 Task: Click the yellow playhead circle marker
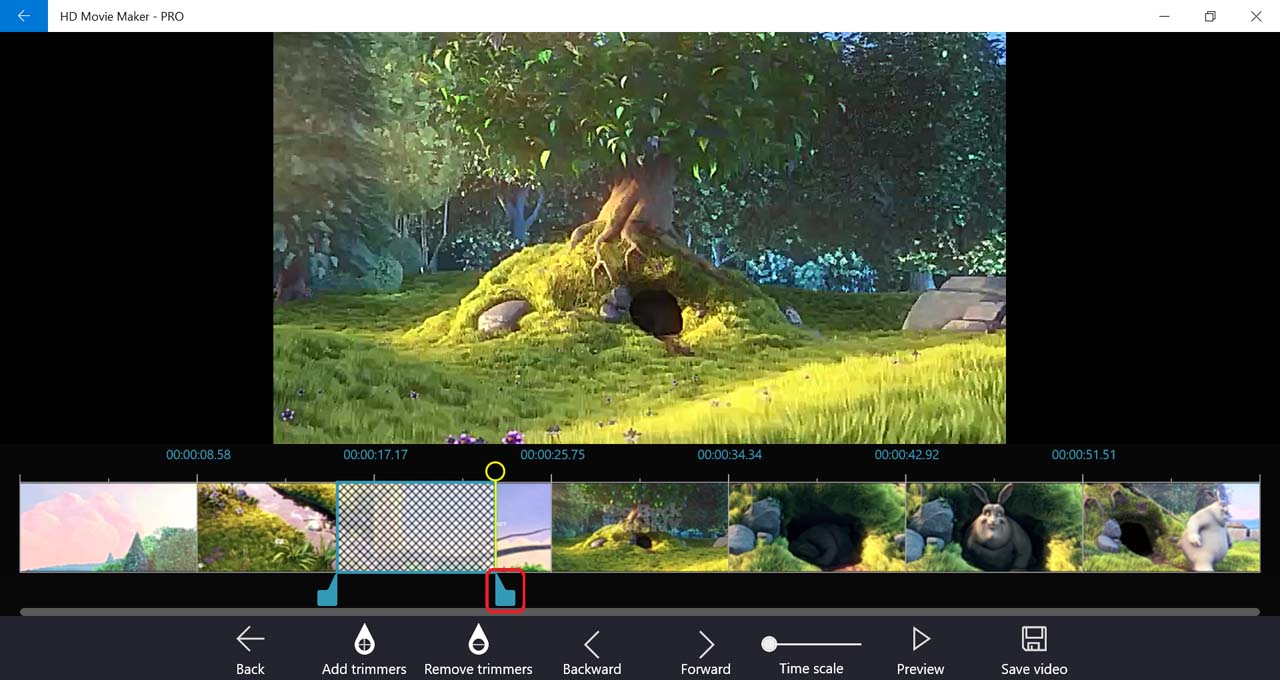(494, 470)
